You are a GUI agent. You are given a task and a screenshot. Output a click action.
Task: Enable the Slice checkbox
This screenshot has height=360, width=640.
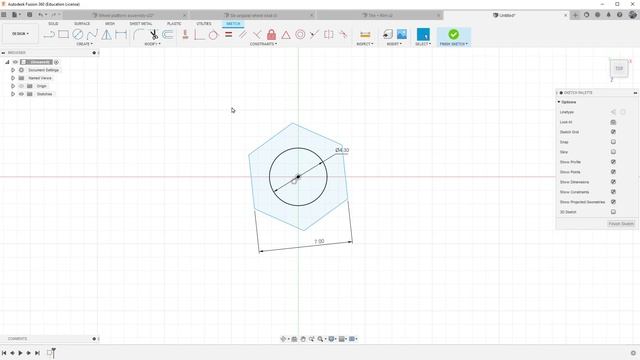click(613, 152)
